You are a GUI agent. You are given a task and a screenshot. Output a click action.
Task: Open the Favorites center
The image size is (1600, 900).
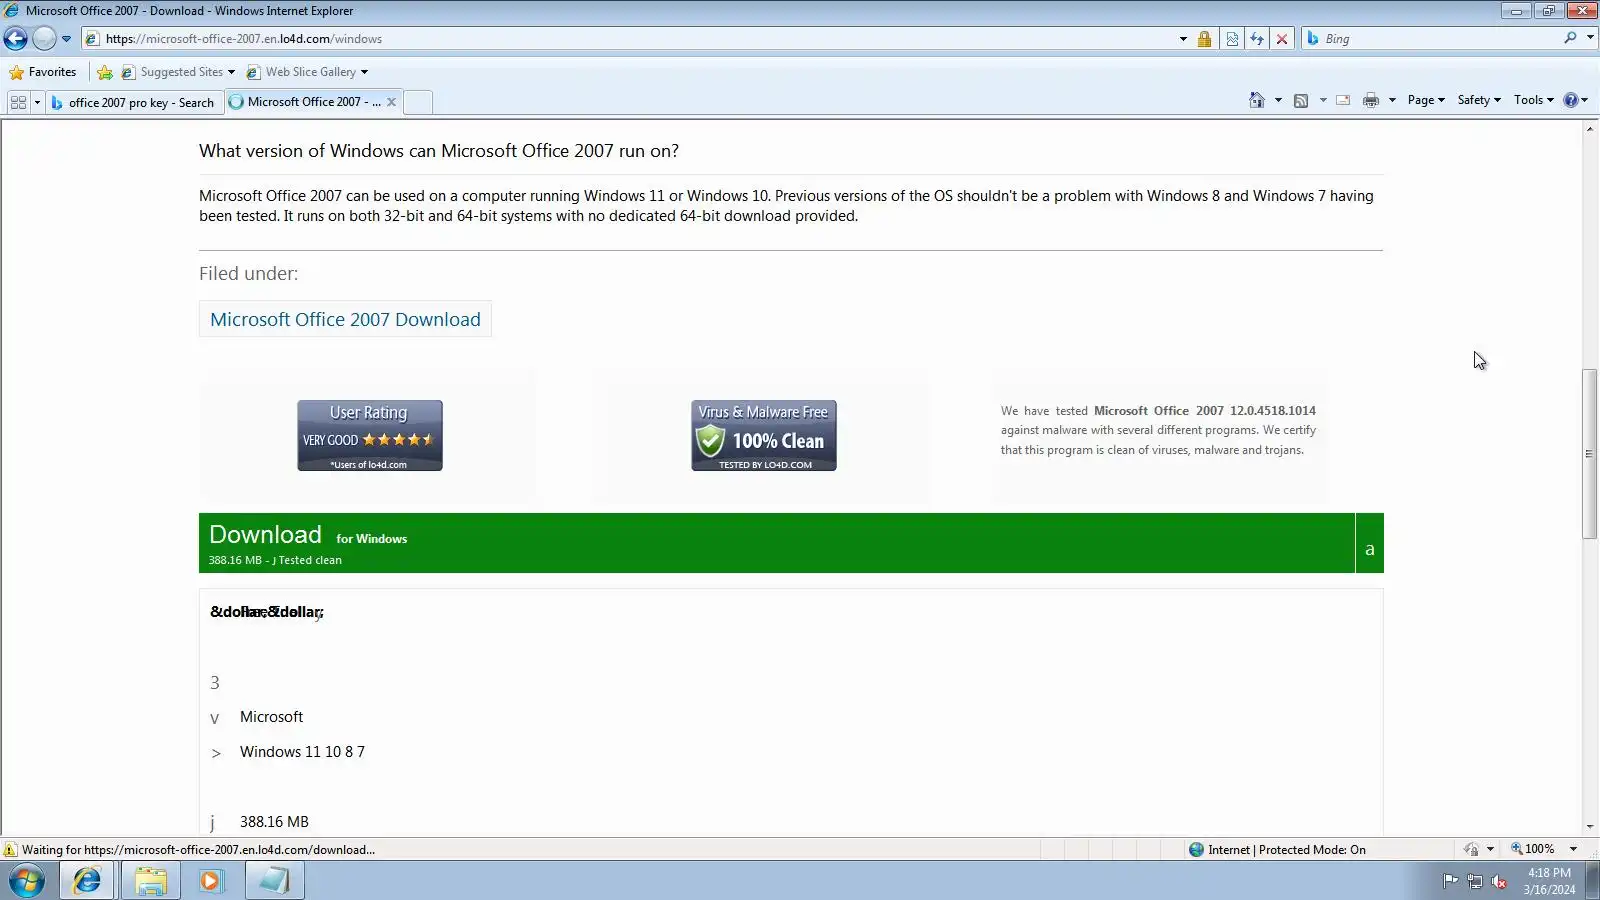(43, 72)
